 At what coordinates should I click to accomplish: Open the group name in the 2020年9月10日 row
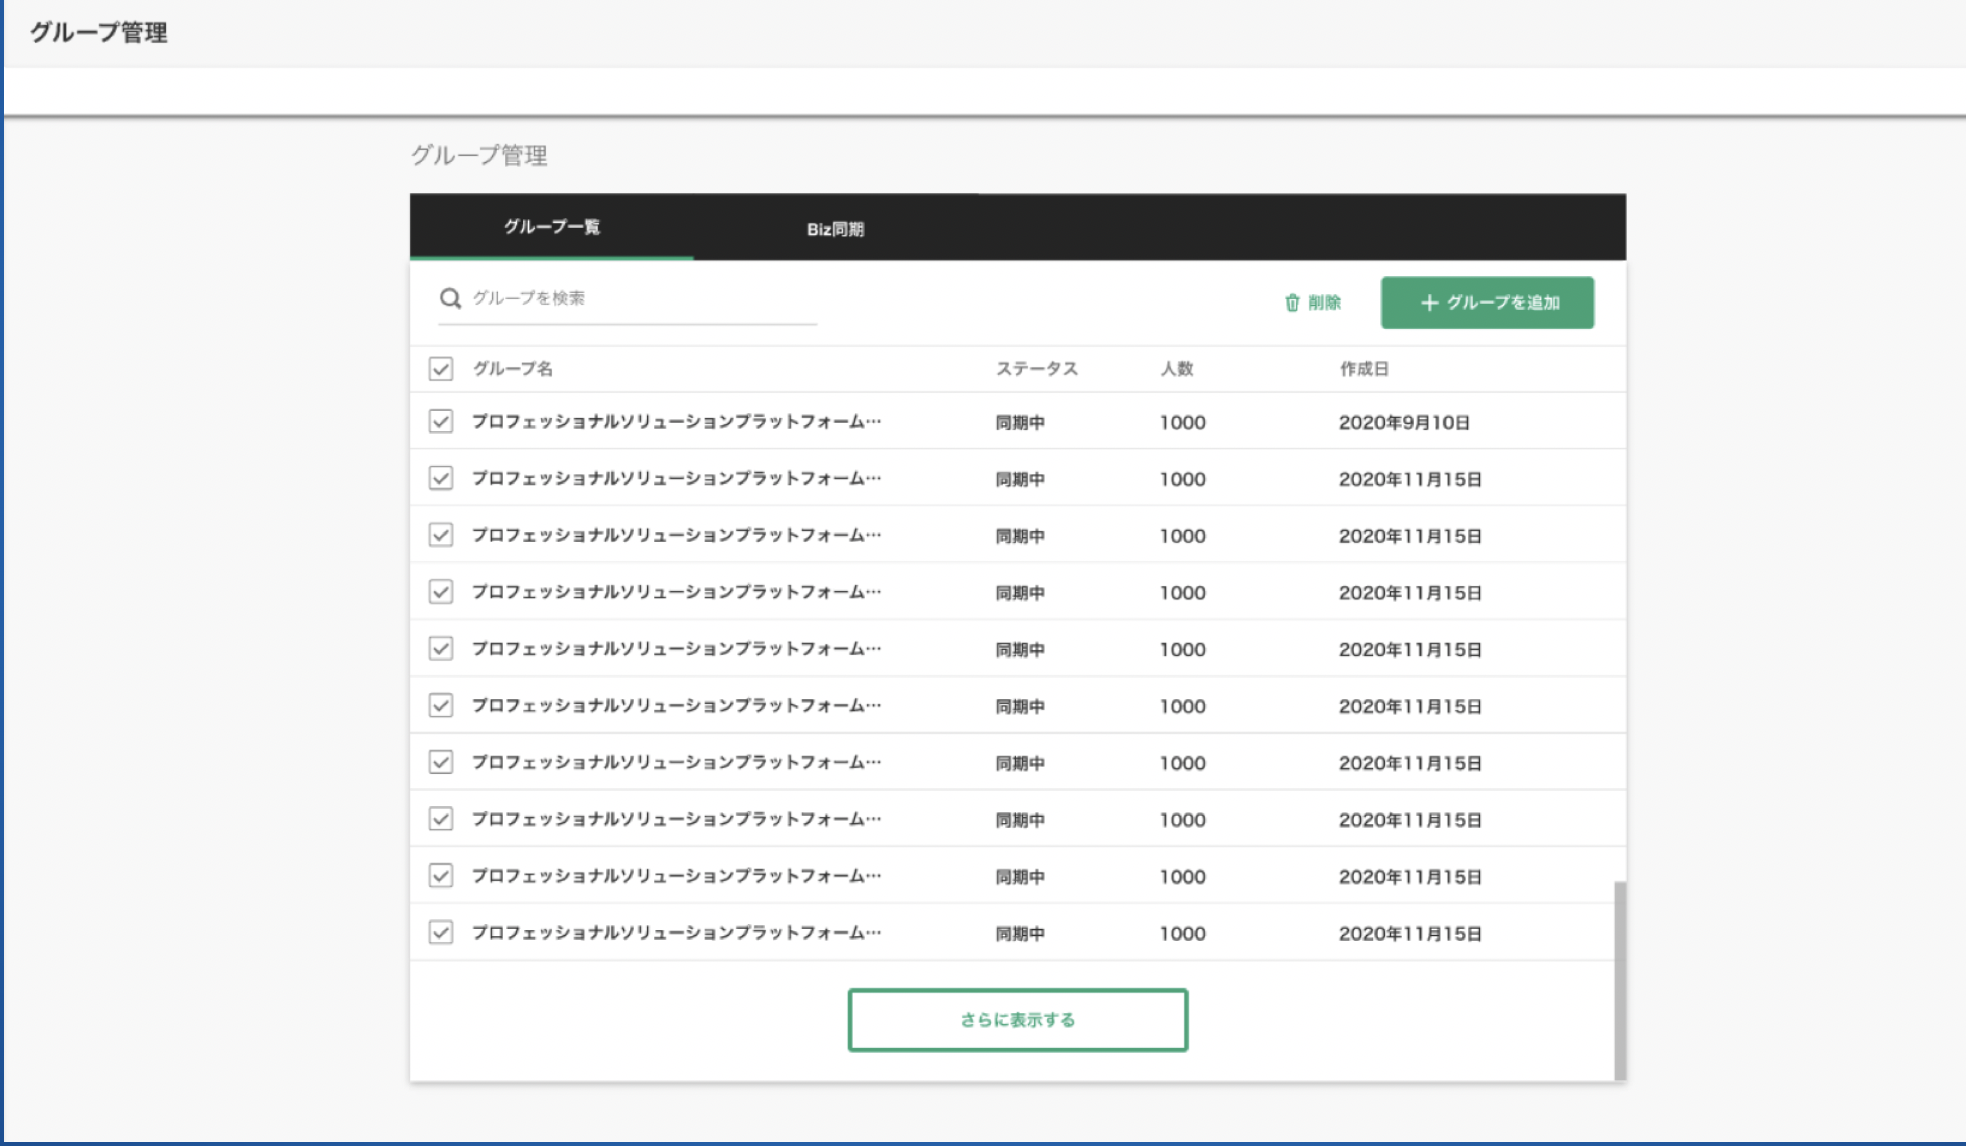677,421
